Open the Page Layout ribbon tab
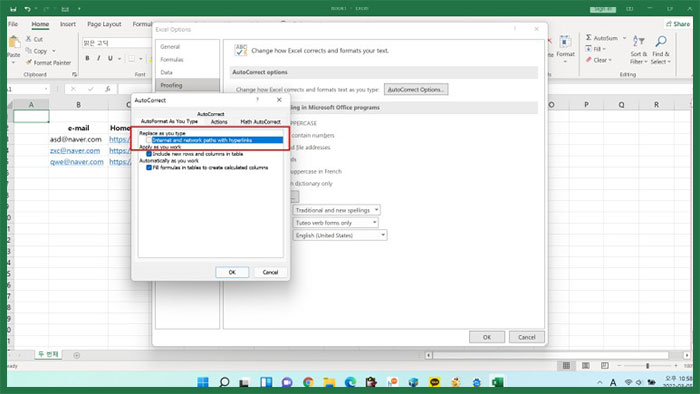Screen dimensions: 700x394 tap(104, 24)
